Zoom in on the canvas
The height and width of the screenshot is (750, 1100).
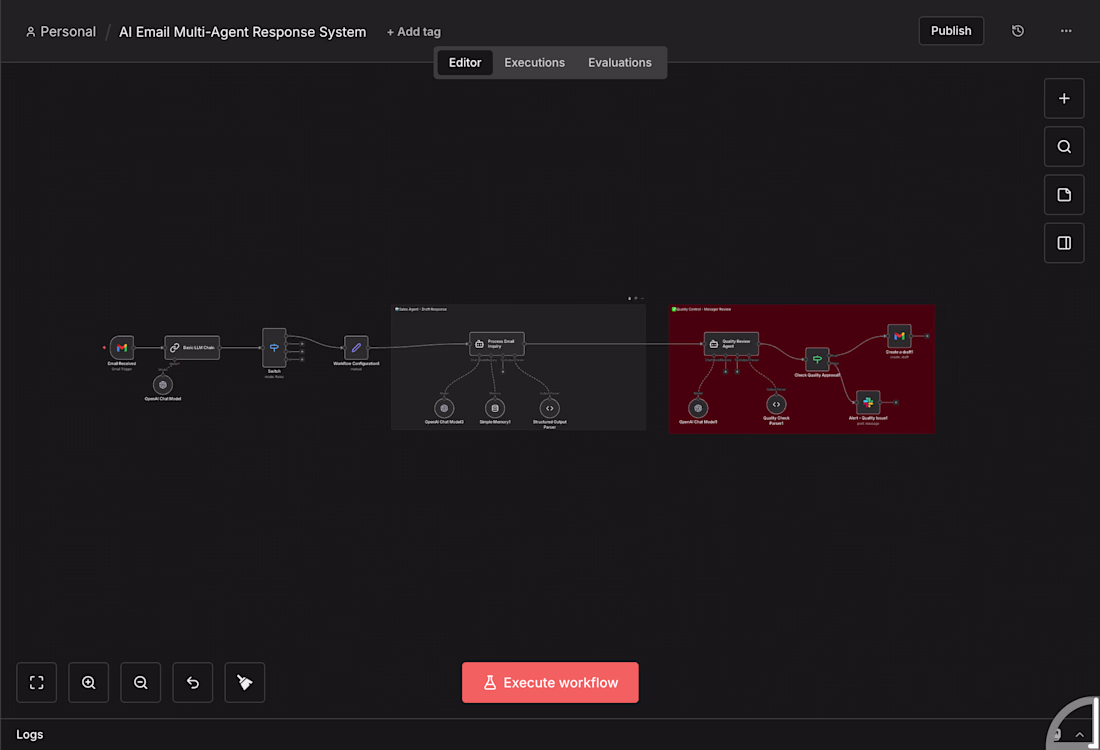coord(88,683)
